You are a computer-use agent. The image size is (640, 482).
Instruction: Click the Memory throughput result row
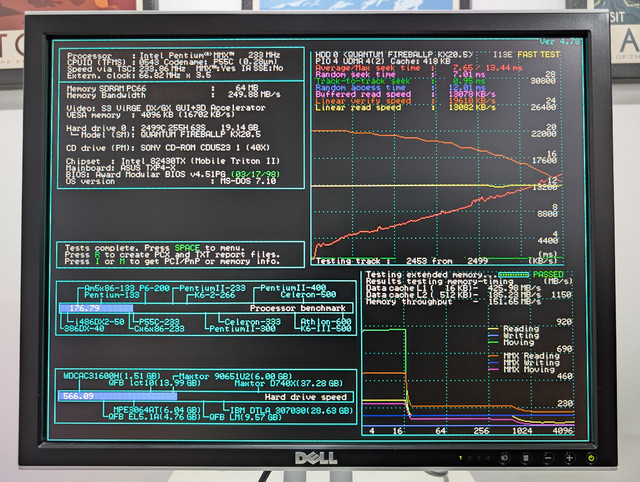point(453,302)
